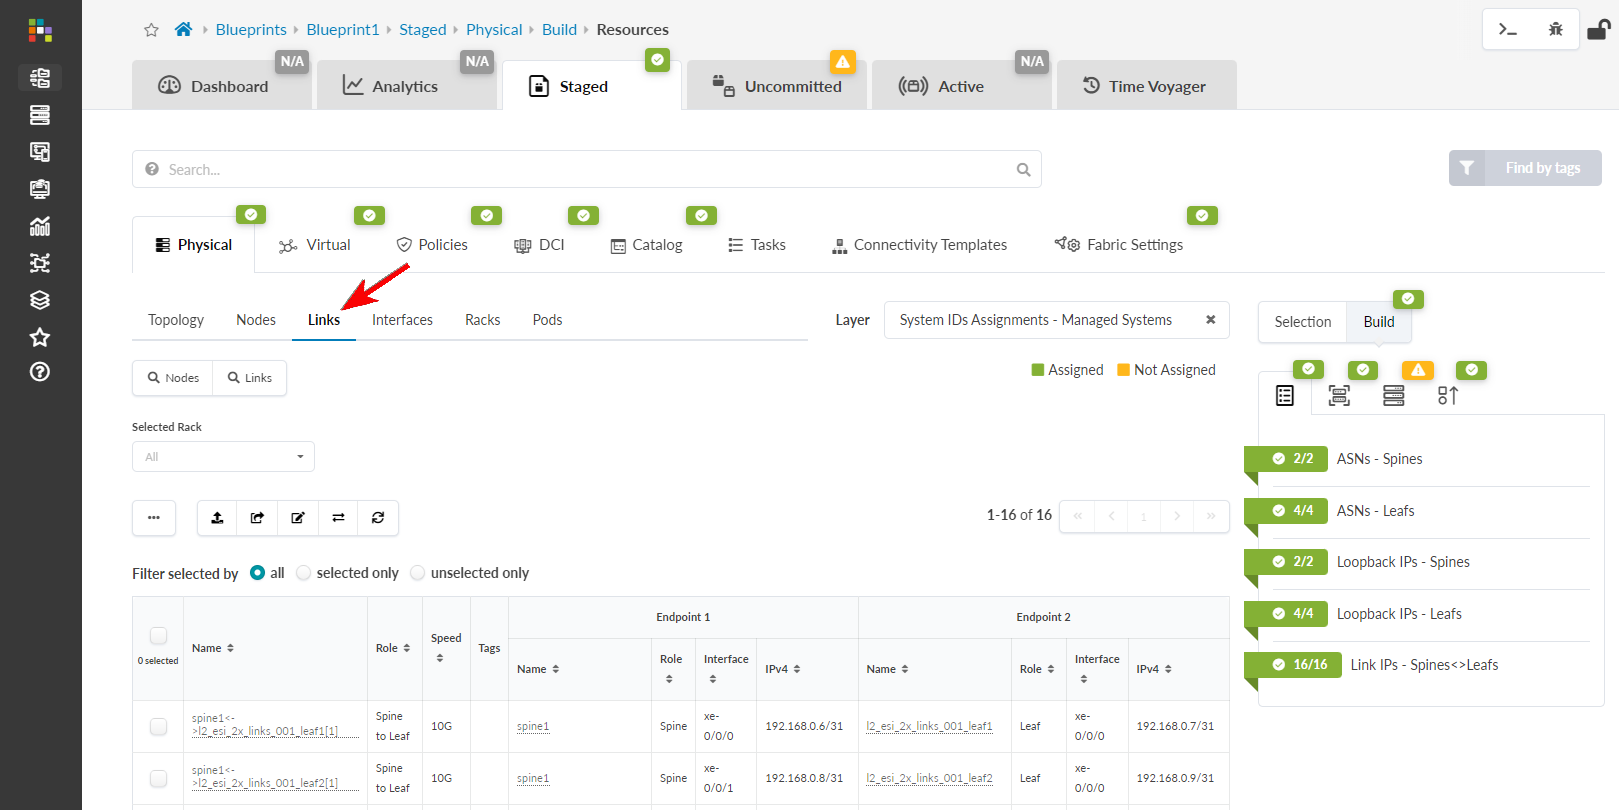Click the pencil edit icon in toolbar
This screenshot has height=810, width=1619.
[298, 517]
